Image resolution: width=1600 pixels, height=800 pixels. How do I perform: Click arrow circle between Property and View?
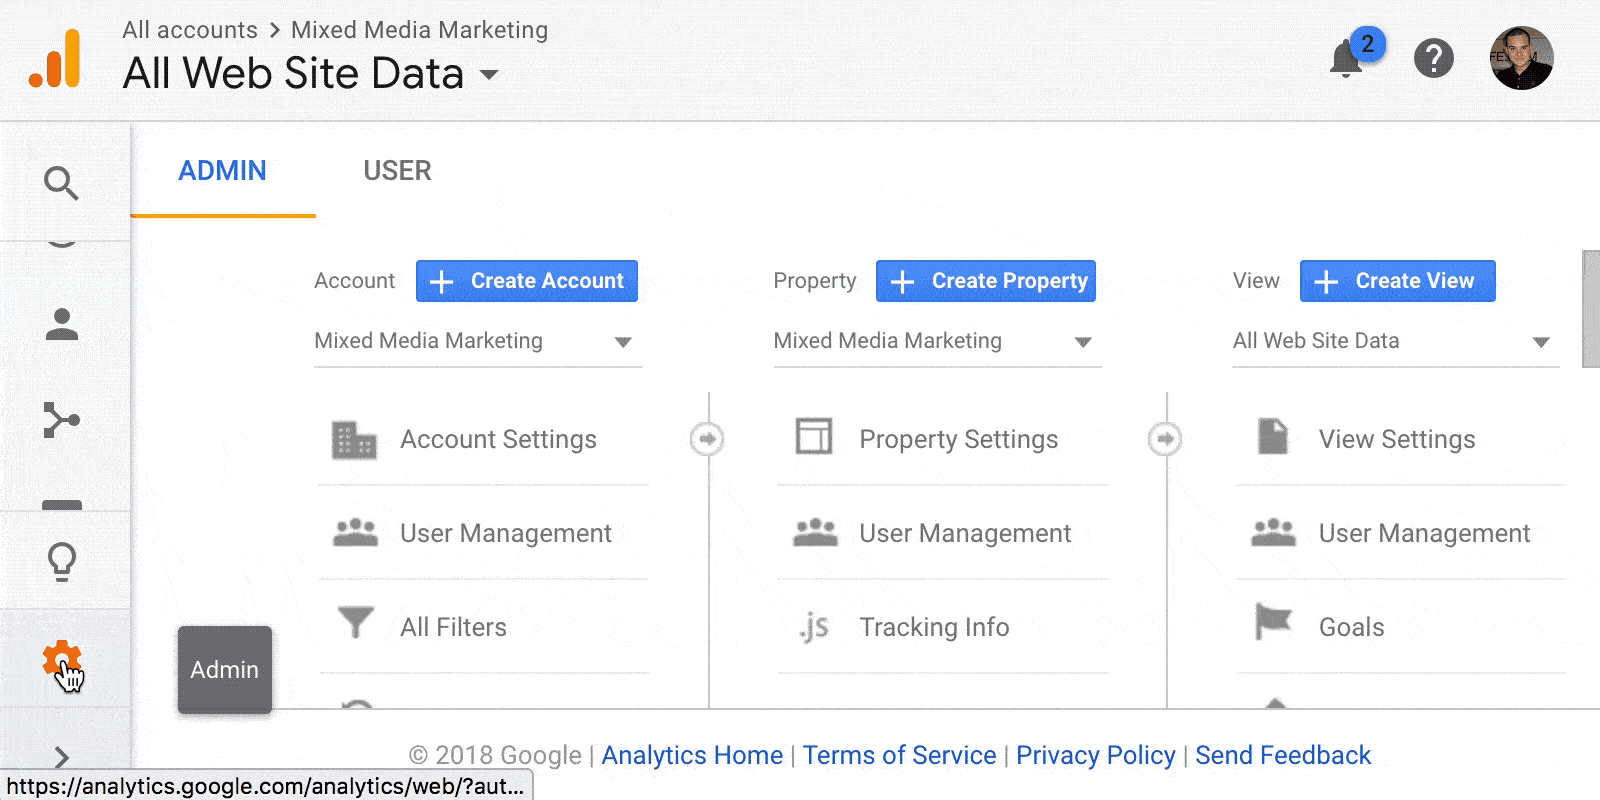point(1165,439)
